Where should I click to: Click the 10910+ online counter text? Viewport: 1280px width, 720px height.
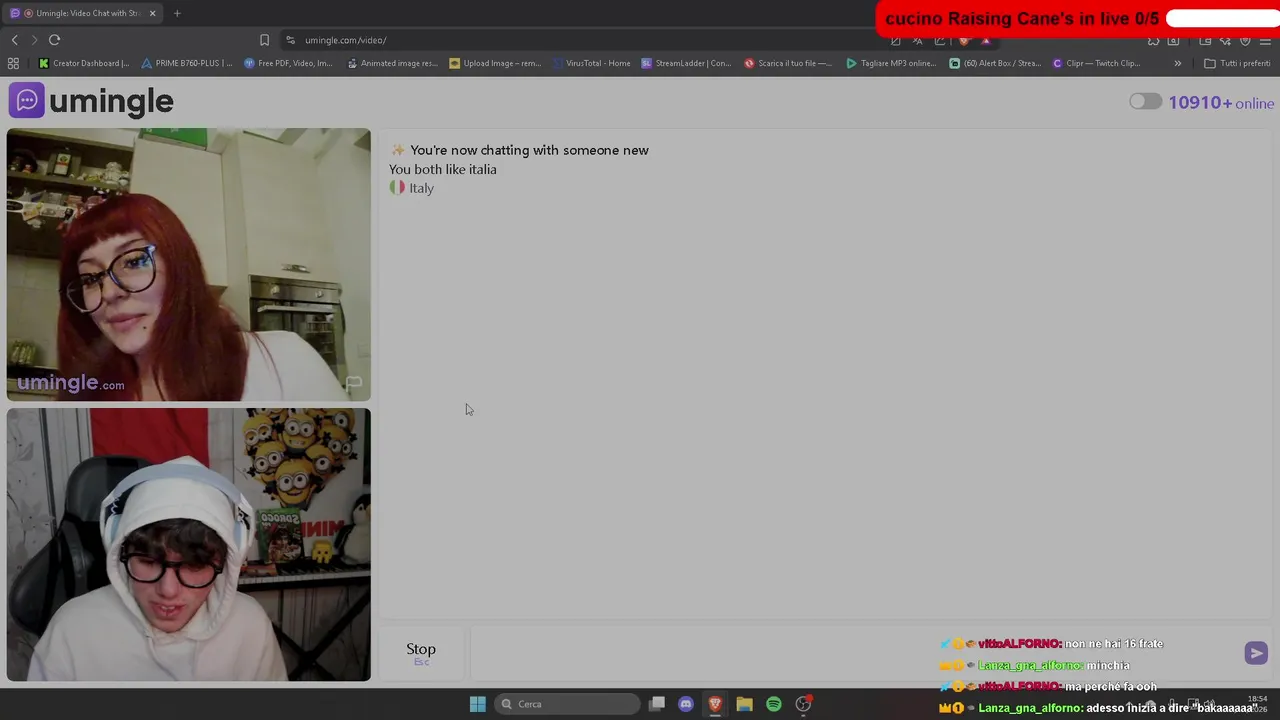tap(1221, 103)
